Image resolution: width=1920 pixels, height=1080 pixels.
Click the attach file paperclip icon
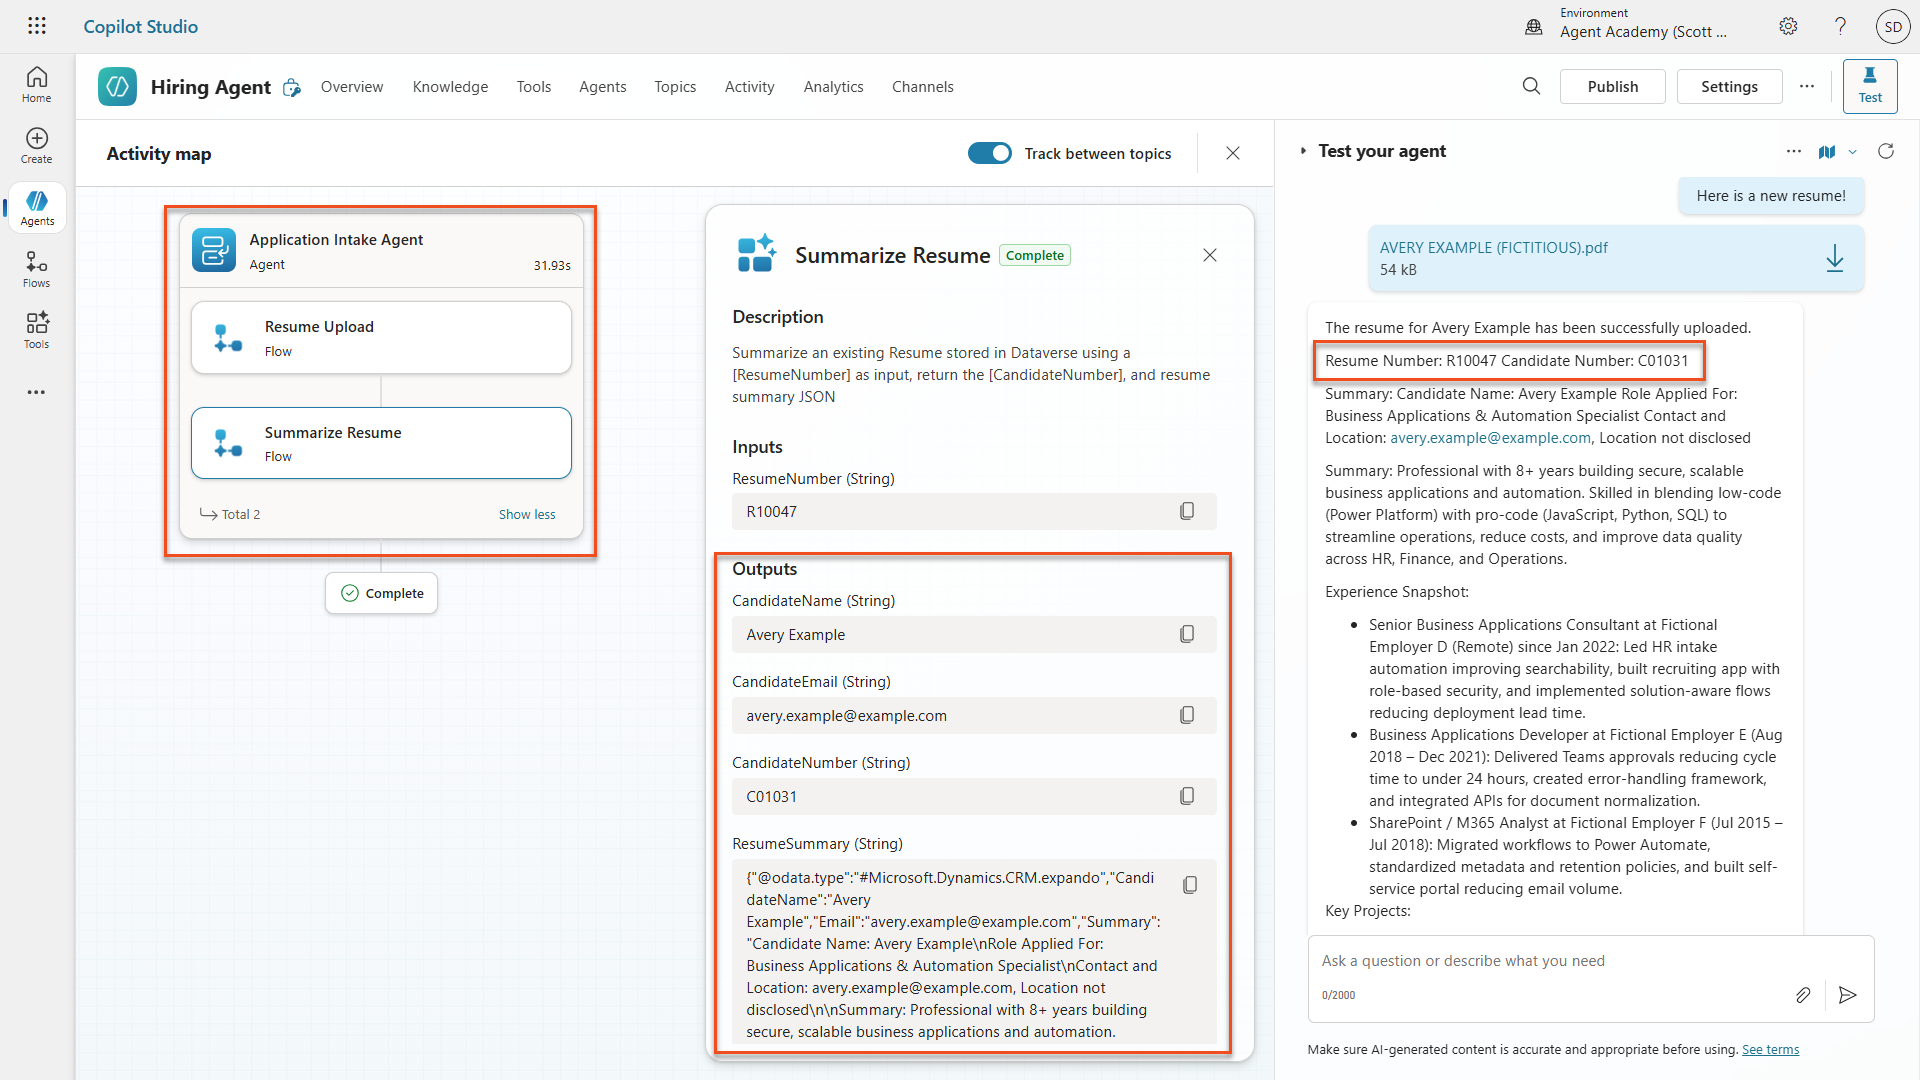(1802, 995)
